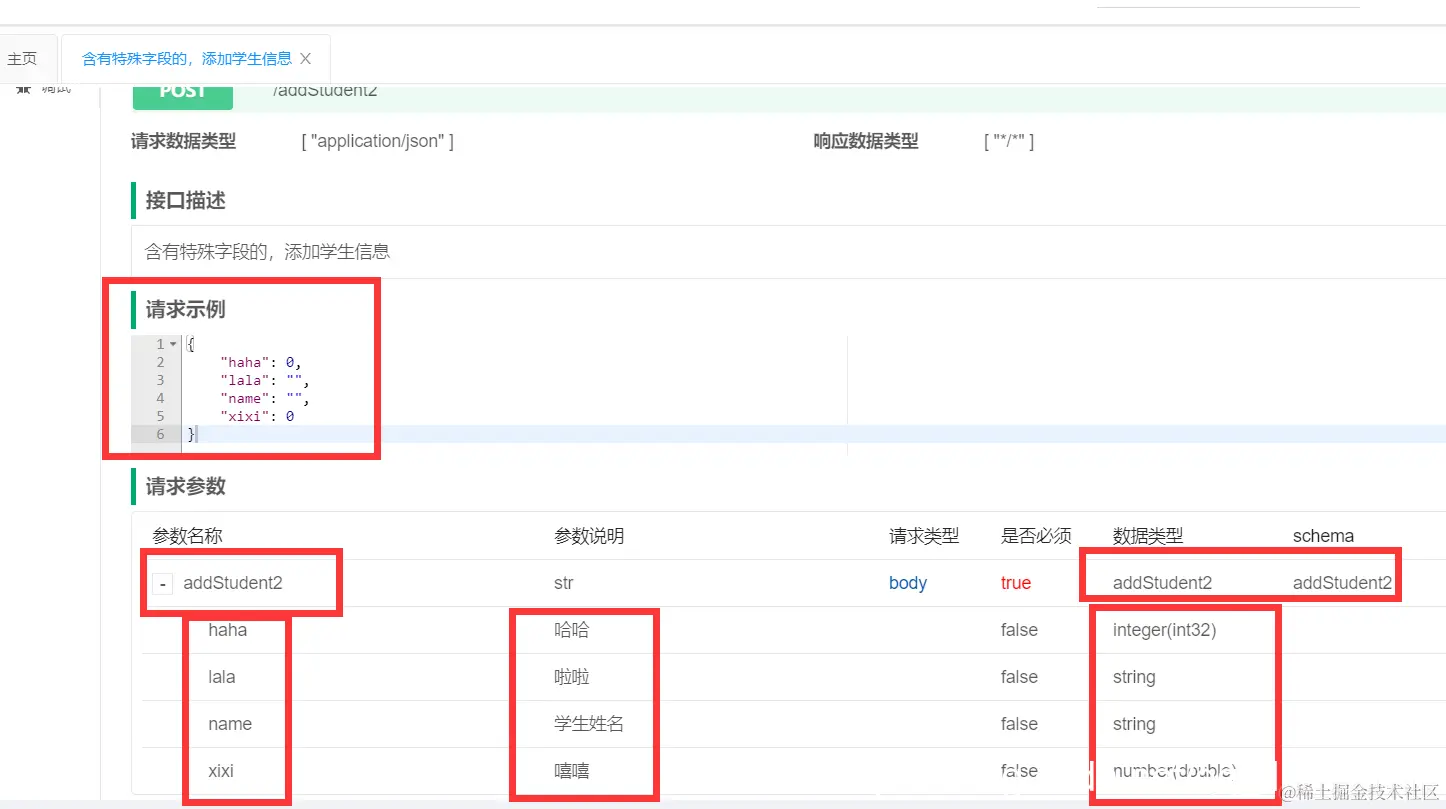1446x809 pixels.
Task: Click the name parameter name cell
Action: click(x=230, y=724)
